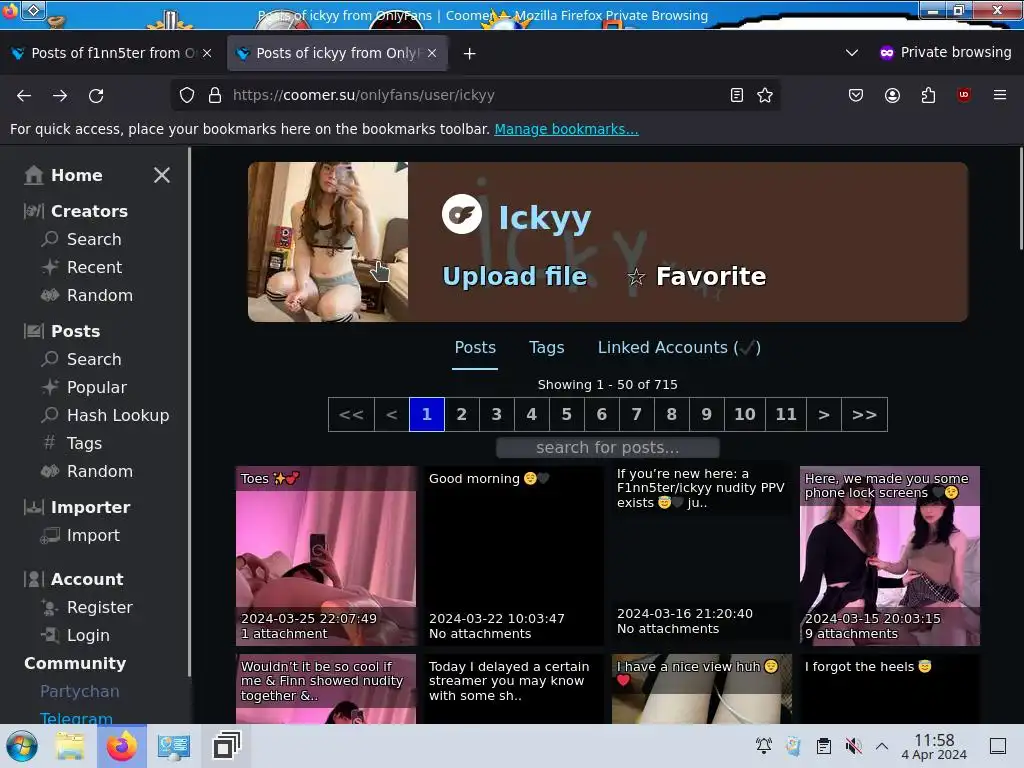Open the tracking protection shield icon
The image size is (1024, 768).
(x=187, y=95)
